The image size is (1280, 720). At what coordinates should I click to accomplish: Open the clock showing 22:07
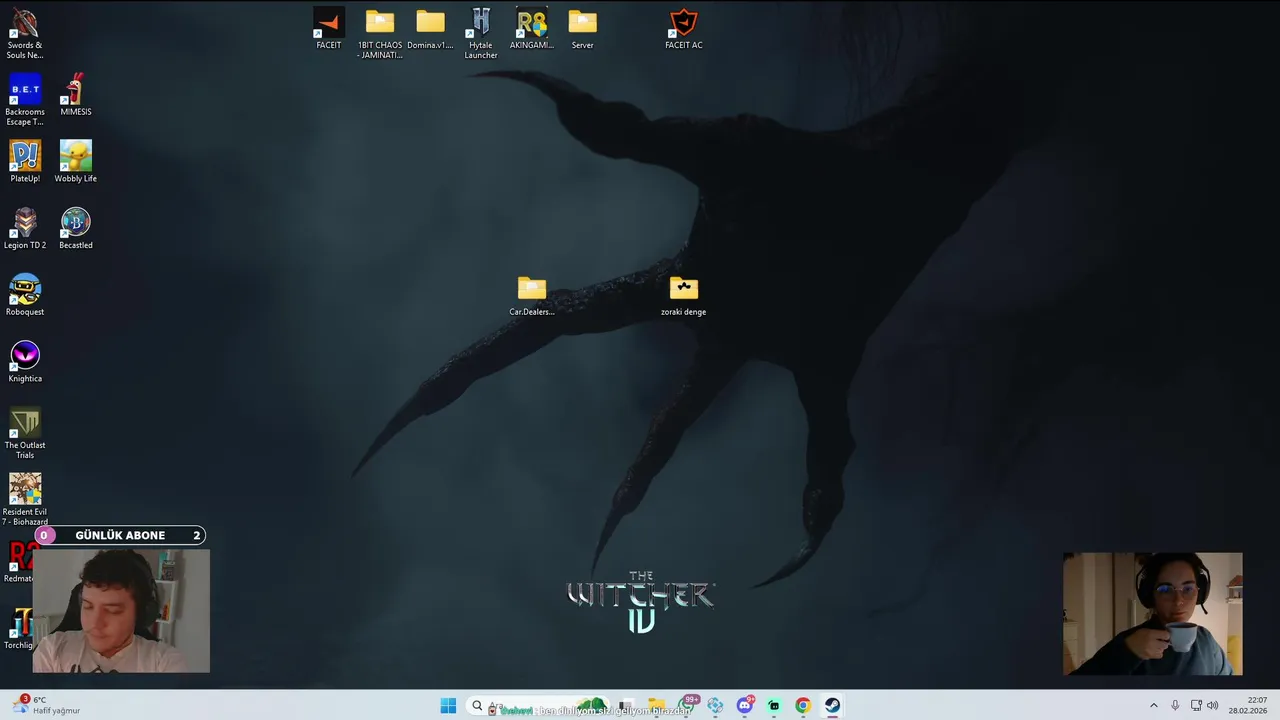(x=1247, y=705)
